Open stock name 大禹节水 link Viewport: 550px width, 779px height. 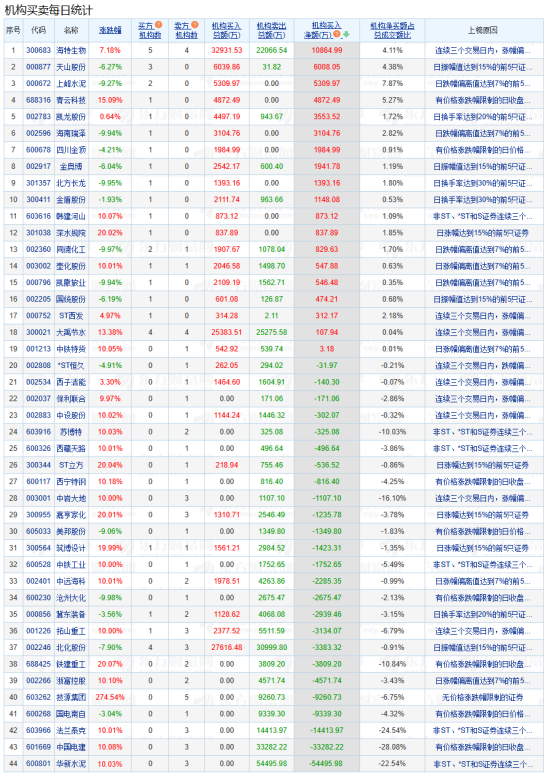click(71, 332)
